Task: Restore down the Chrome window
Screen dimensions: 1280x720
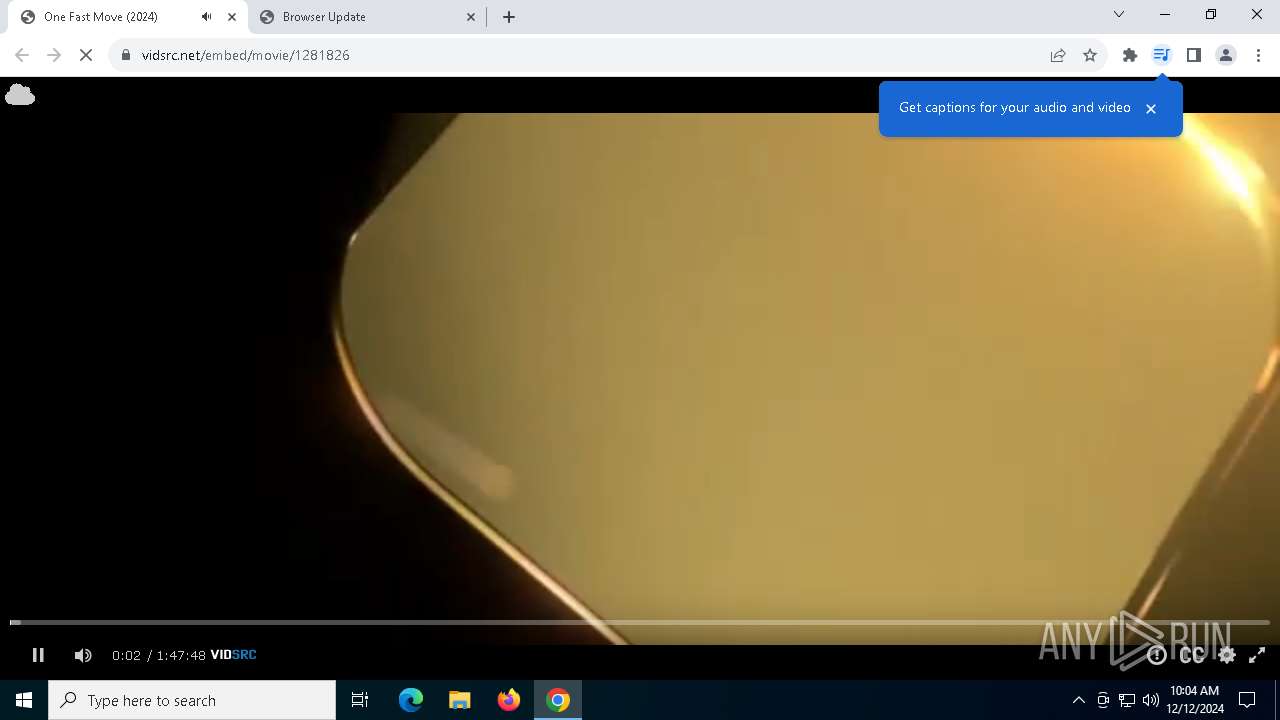Action: click(x=1211, y=15)
